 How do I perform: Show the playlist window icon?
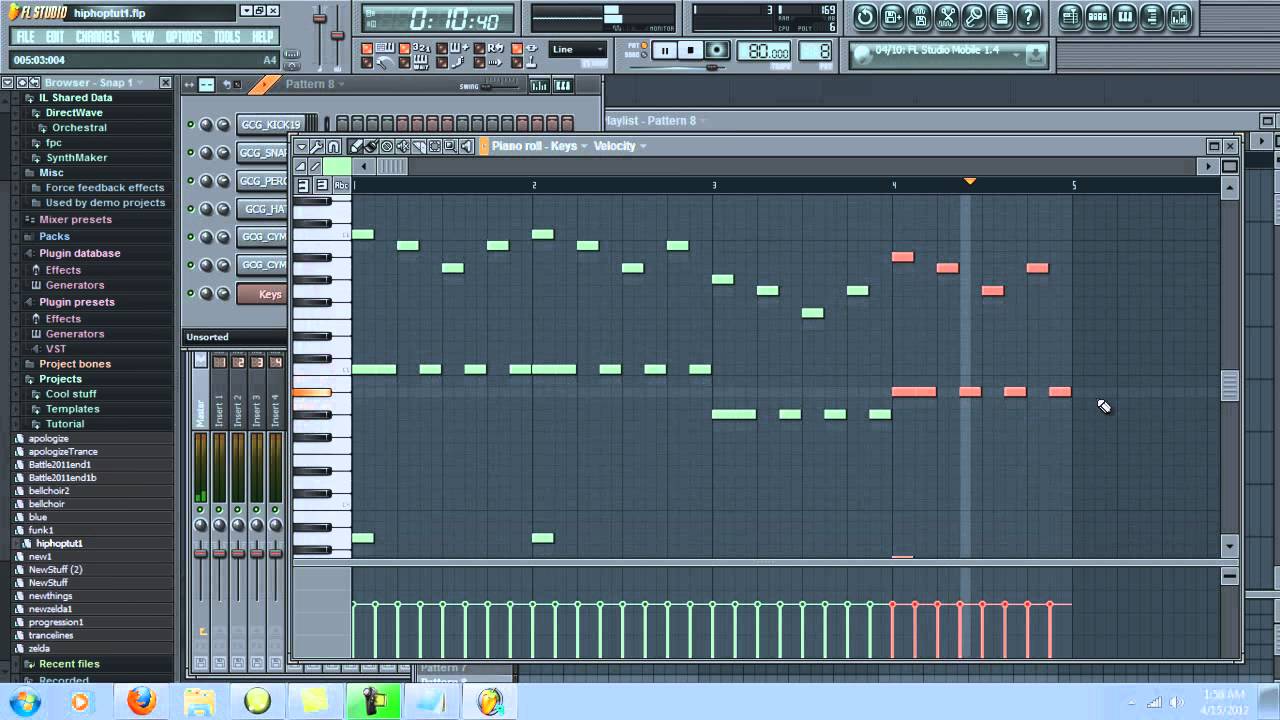1071,16
